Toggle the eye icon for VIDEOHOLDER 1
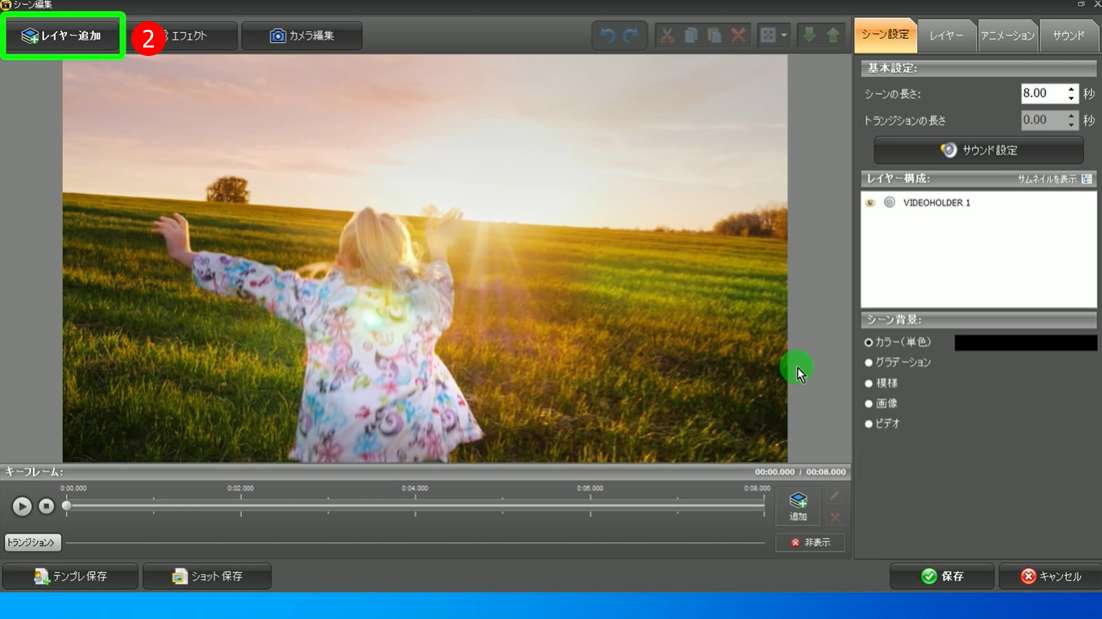 [x=870, y=203]
